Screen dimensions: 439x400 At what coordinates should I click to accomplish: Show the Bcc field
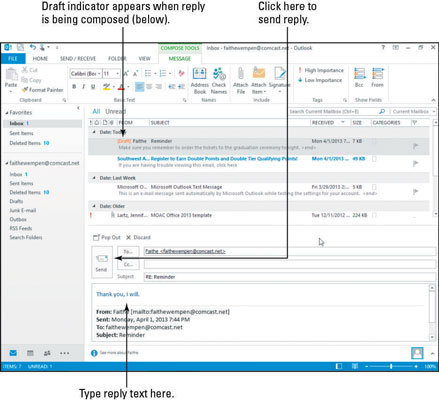pyautogui.click(x=359, y=77)
